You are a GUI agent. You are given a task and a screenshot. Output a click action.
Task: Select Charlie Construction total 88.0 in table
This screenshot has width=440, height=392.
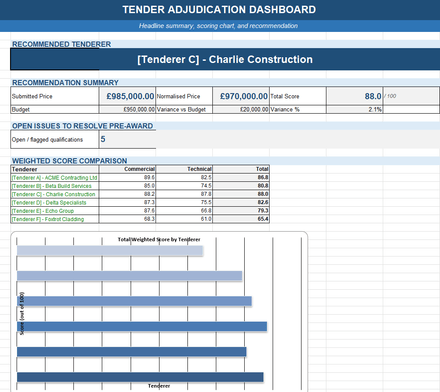point(241,194)
